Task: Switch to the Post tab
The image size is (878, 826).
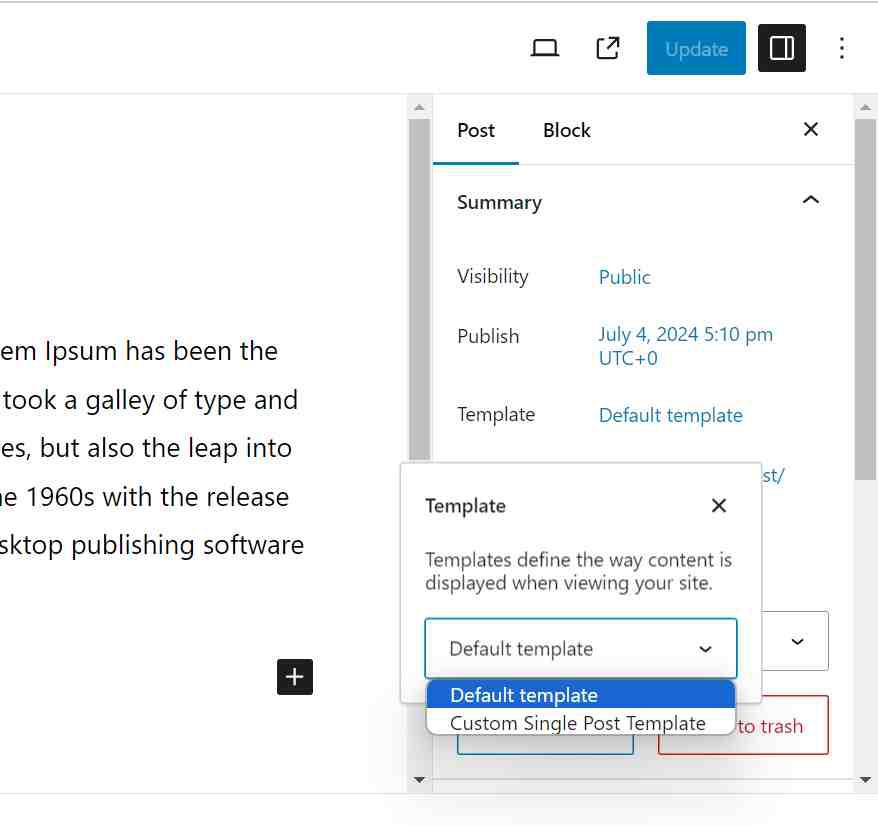Action: (476, 130)
